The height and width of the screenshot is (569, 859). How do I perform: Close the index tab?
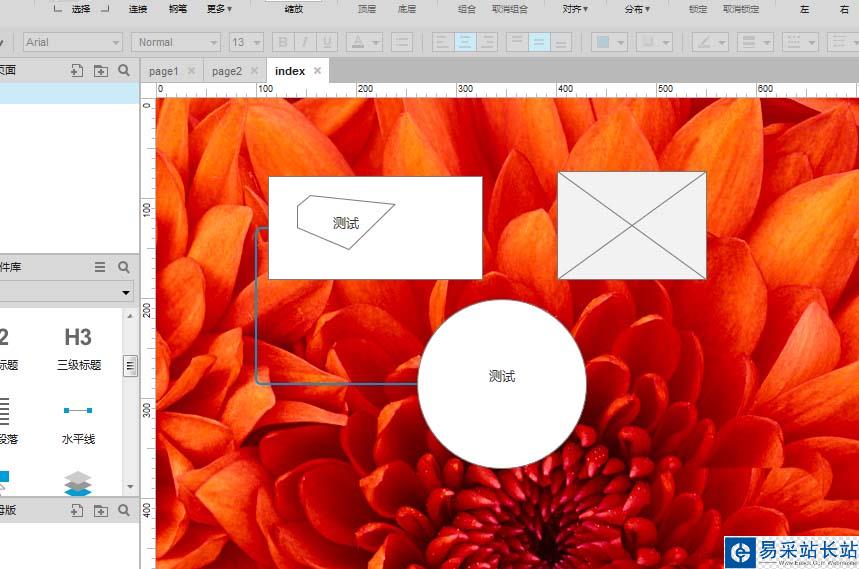point(317,71)
